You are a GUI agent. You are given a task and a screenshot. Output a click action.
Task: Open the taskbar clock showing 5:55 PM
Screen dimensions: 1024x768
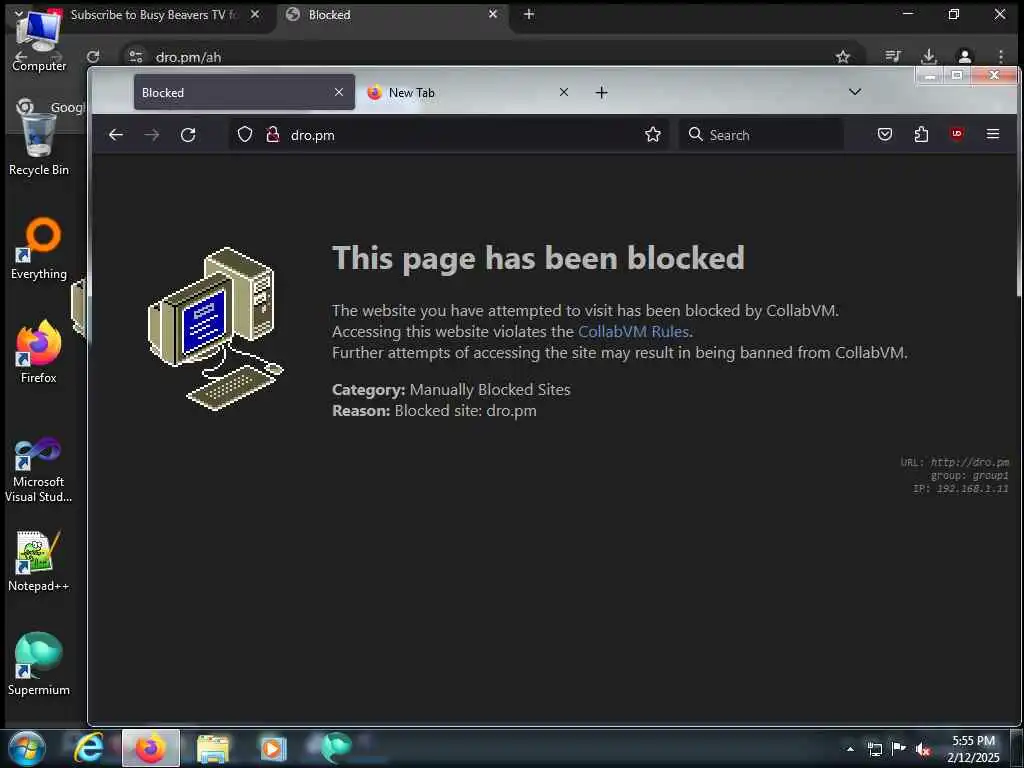pyautogui.click(x=973, y=749)
